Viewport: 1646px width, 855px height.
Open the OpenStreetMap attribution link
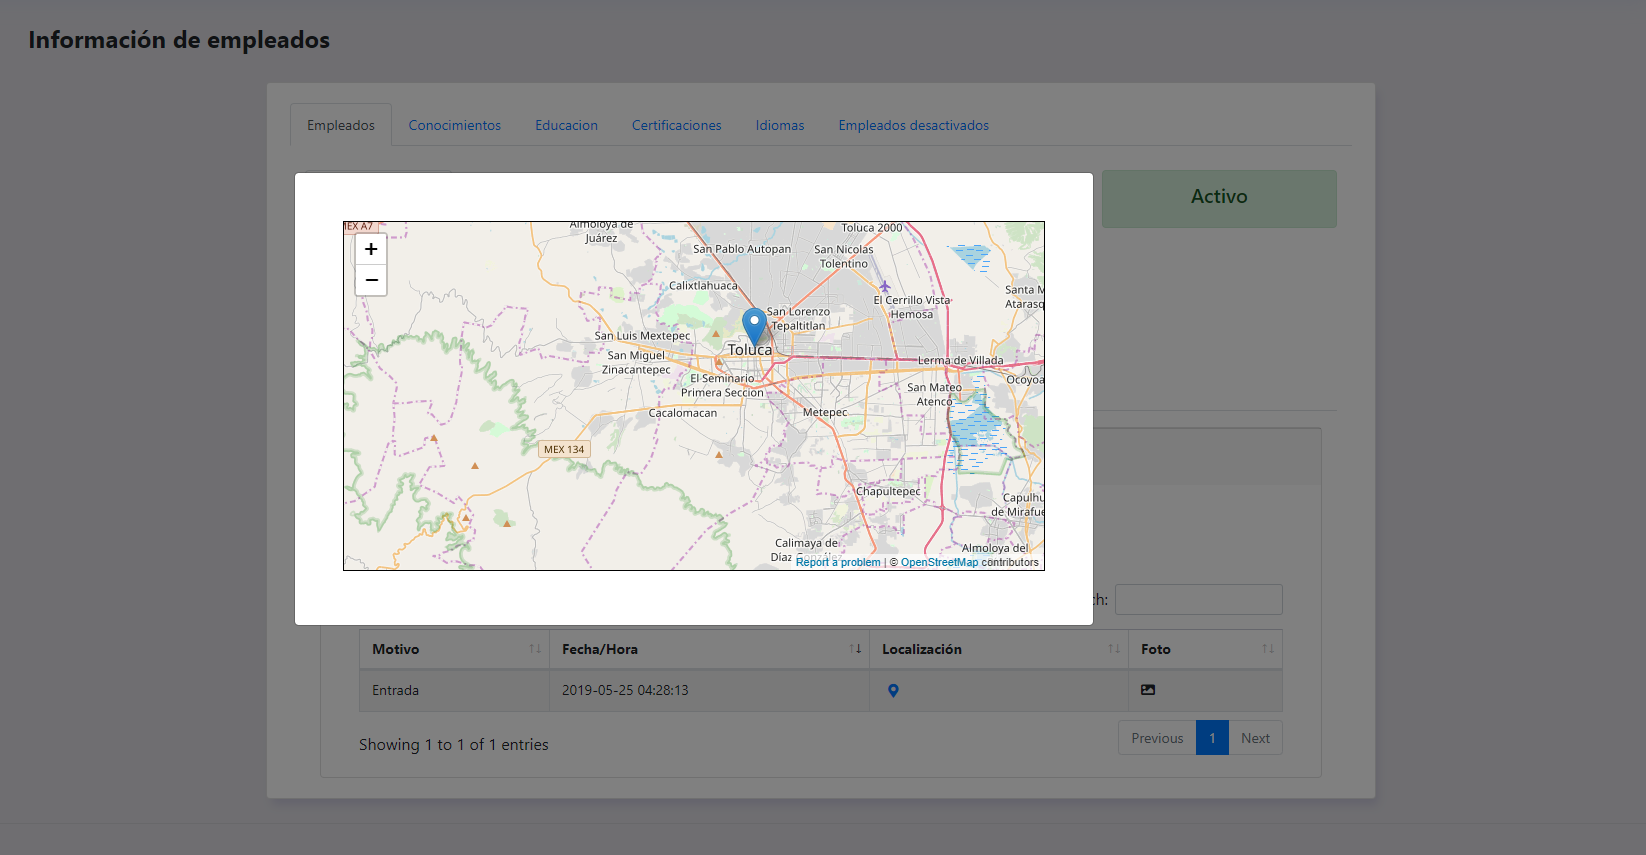point(939,562)
